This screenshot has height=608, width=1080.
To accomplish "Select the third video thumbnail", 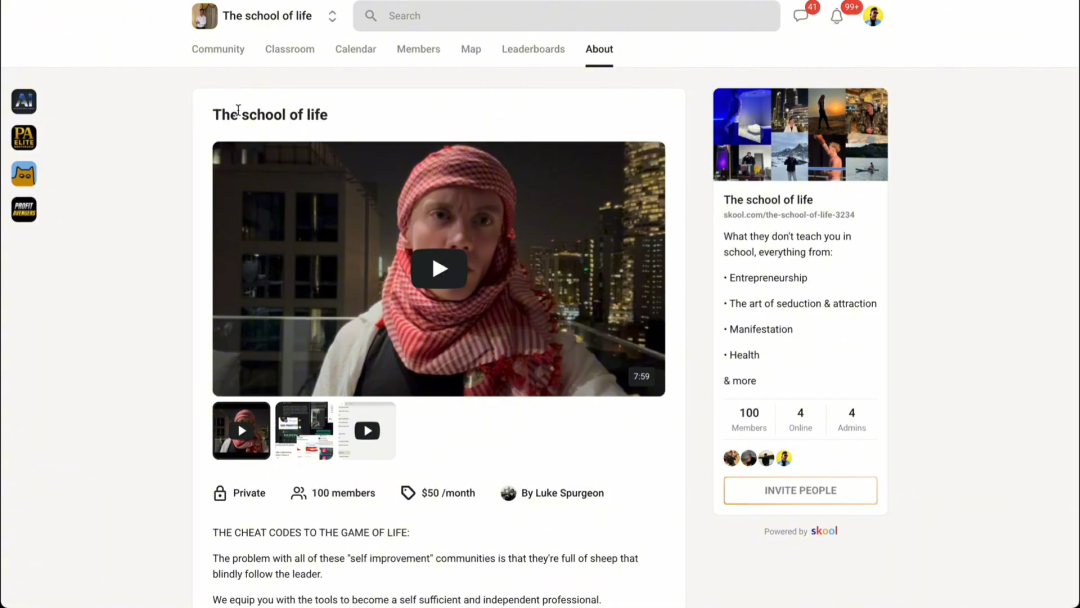I will click(x=366, y=430).
